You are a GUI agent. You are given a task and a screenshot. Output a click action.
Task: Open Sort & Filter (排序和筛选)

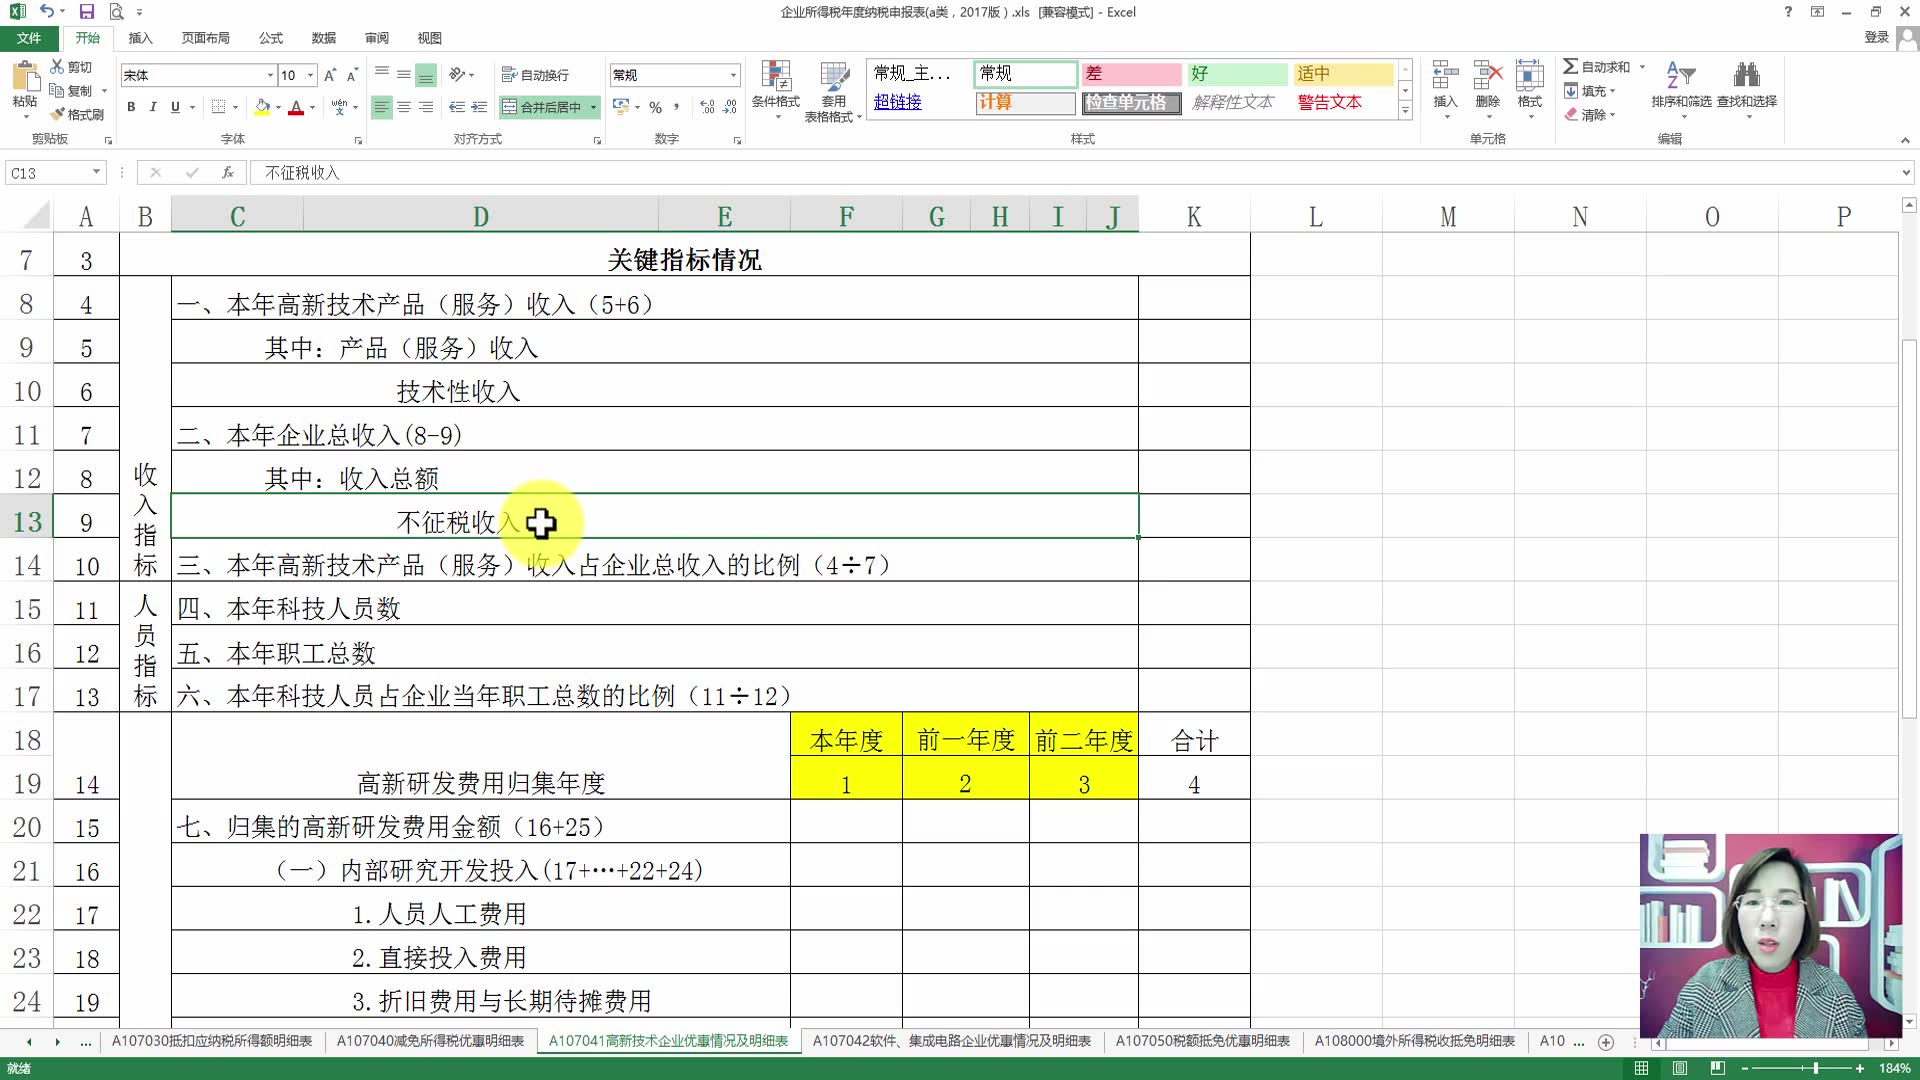(x=1680, y=90)
